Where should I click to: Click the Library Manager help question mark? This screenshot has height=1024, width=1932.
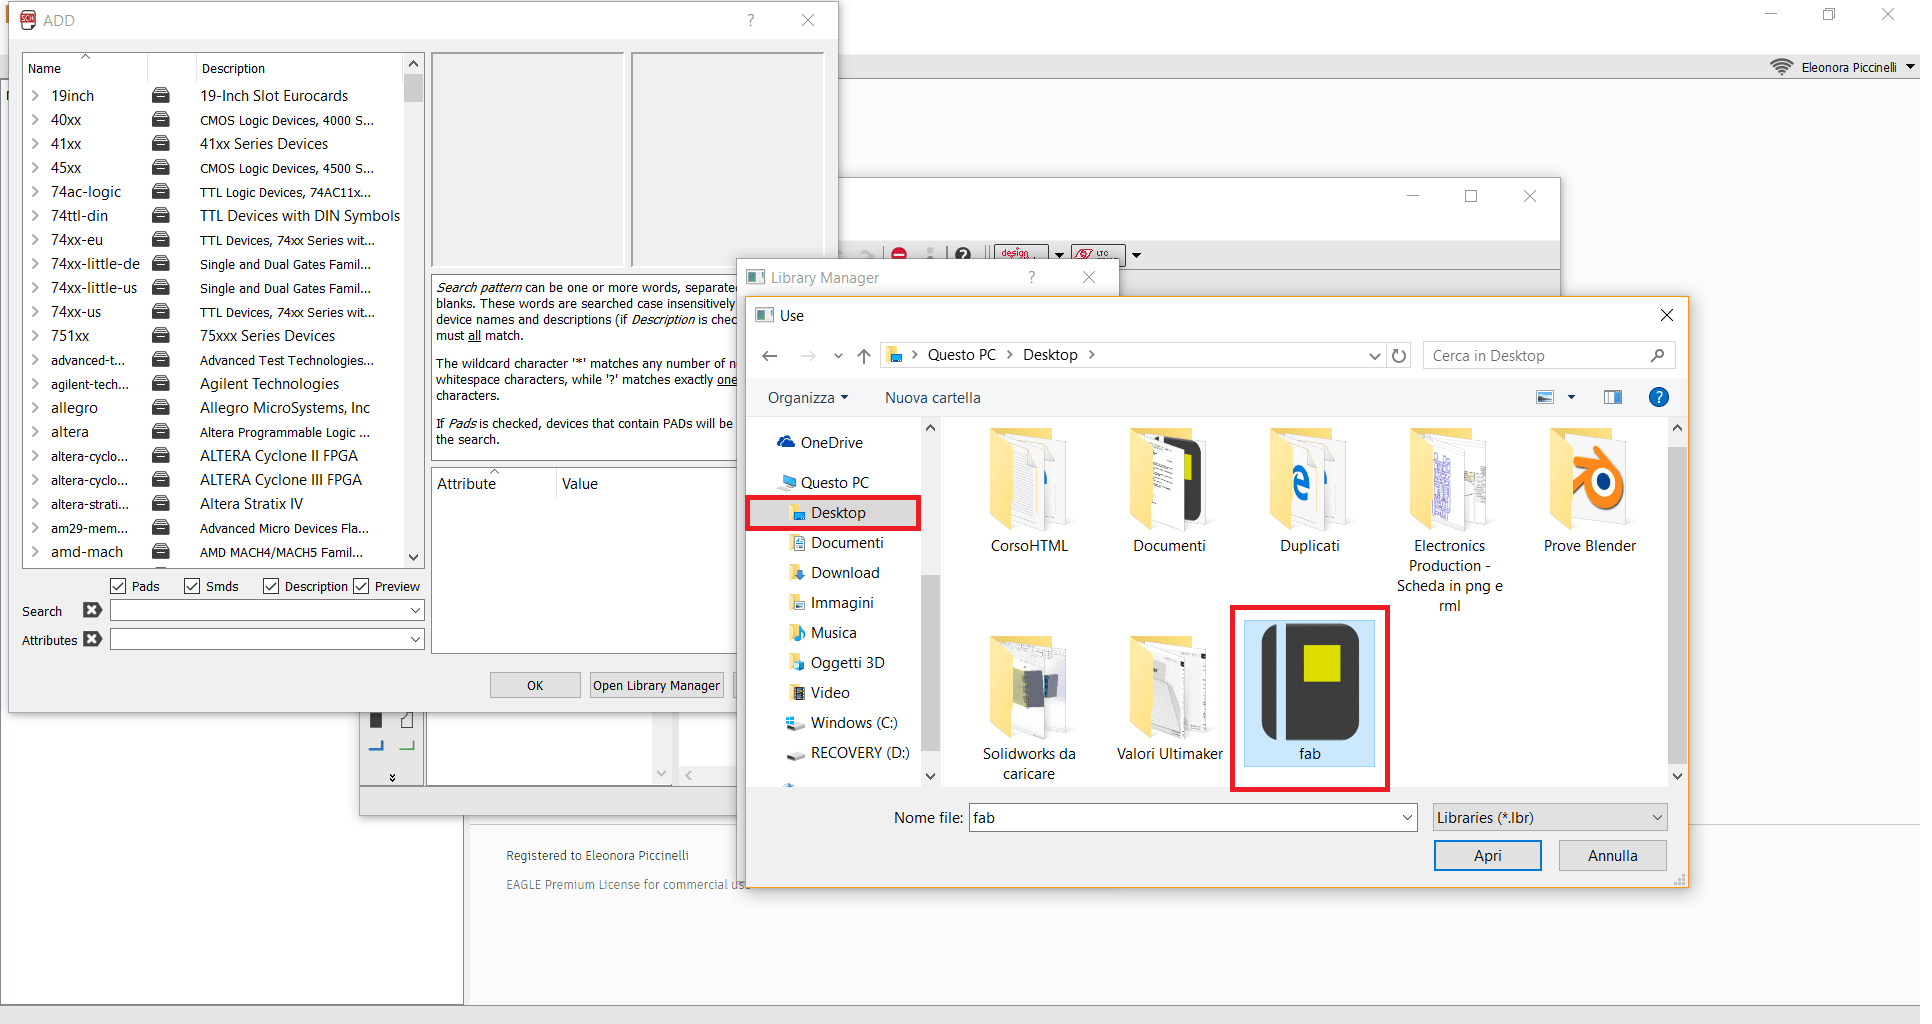[1031, 277]
